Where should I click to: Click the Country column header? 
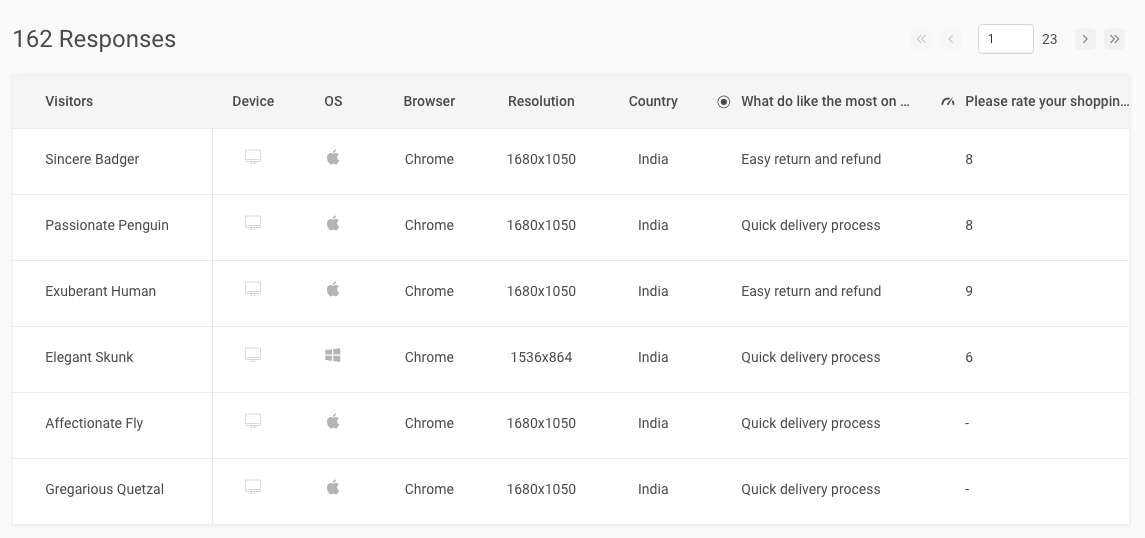[x=653, y=101]
